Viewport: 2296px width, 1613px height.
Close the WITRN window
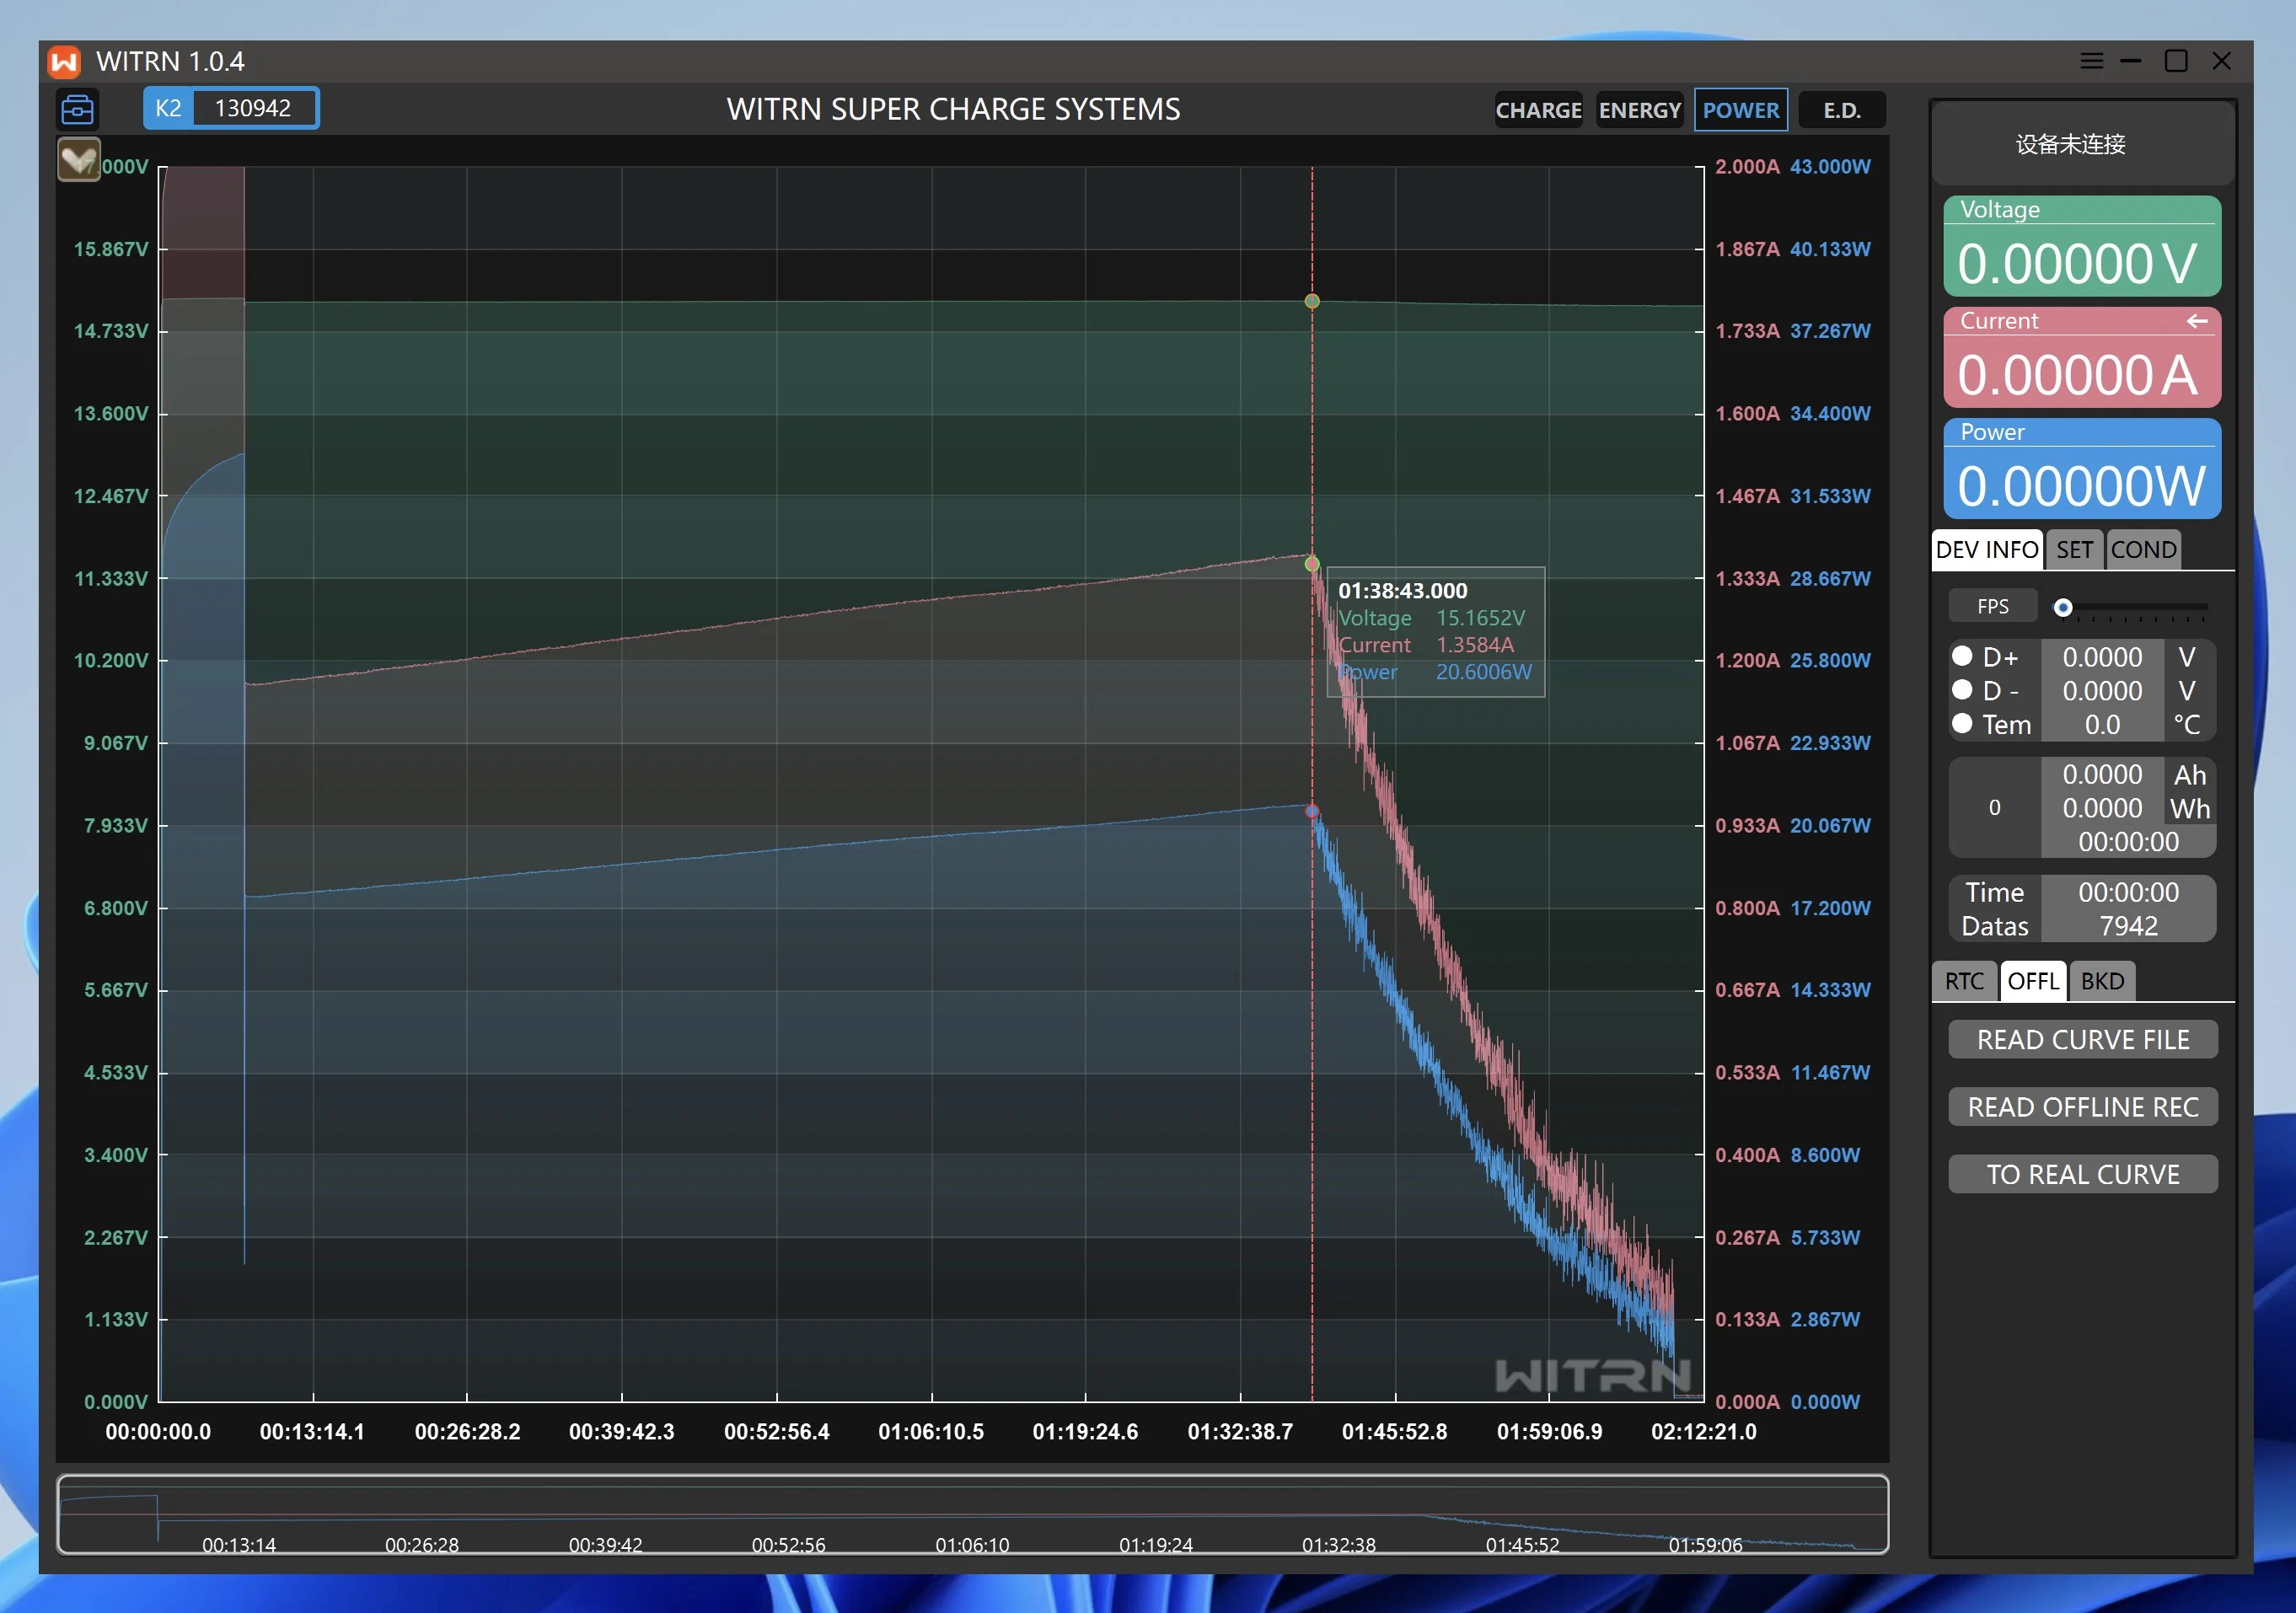2221,61
